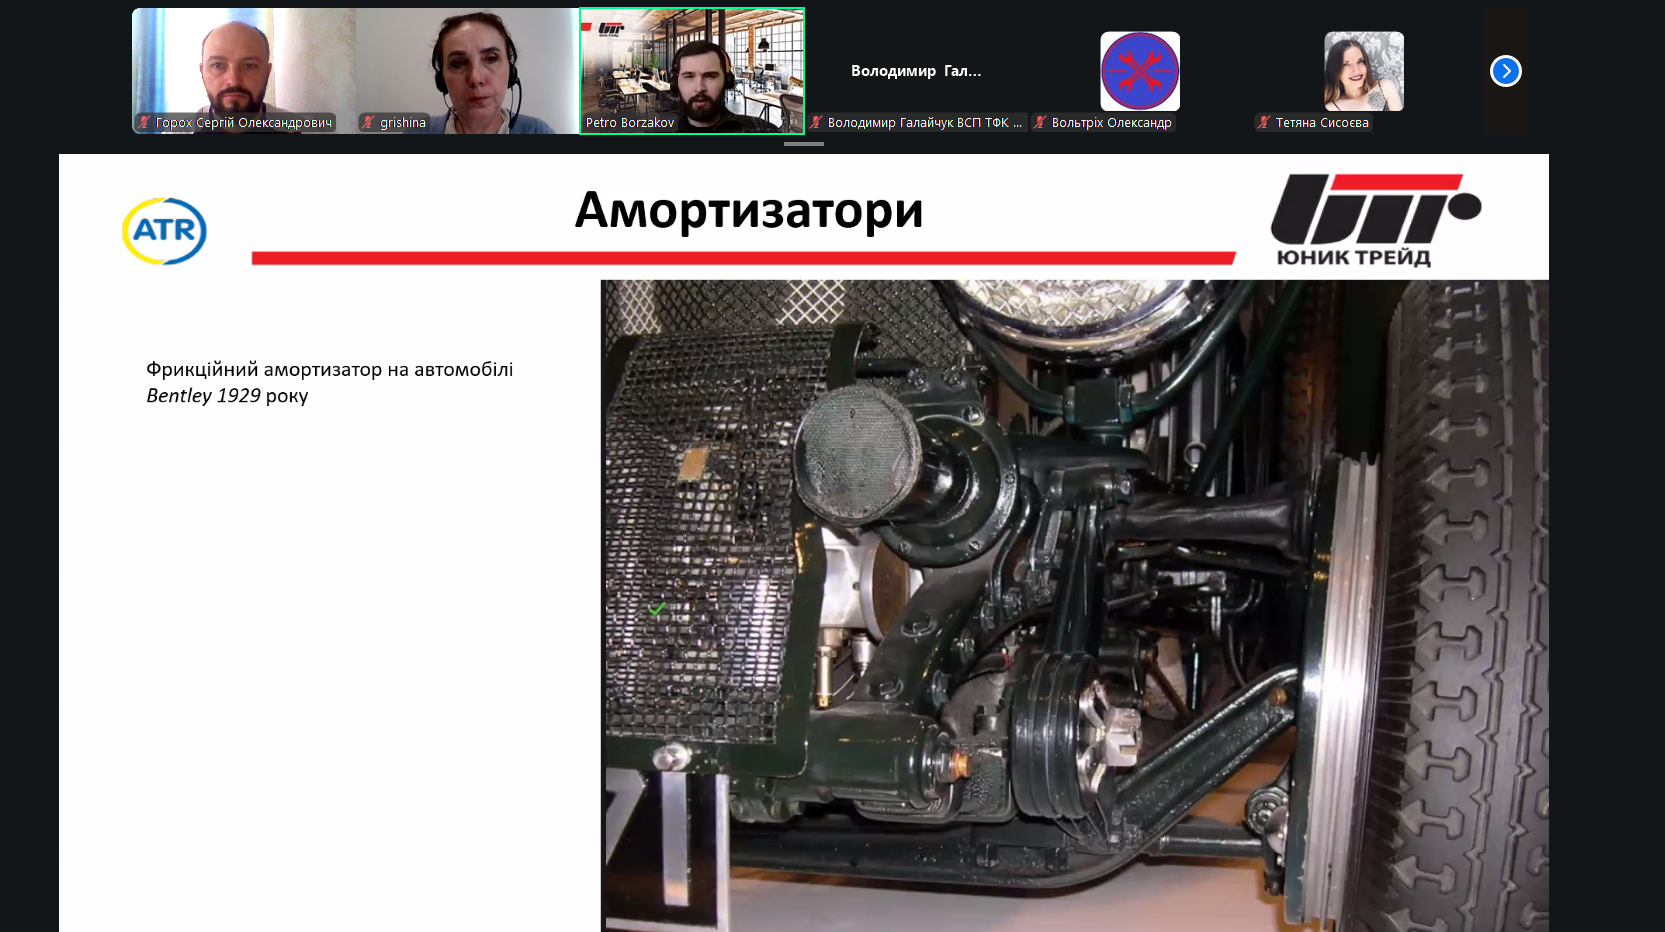Click the ATR logo on slide

coord(164,231)
